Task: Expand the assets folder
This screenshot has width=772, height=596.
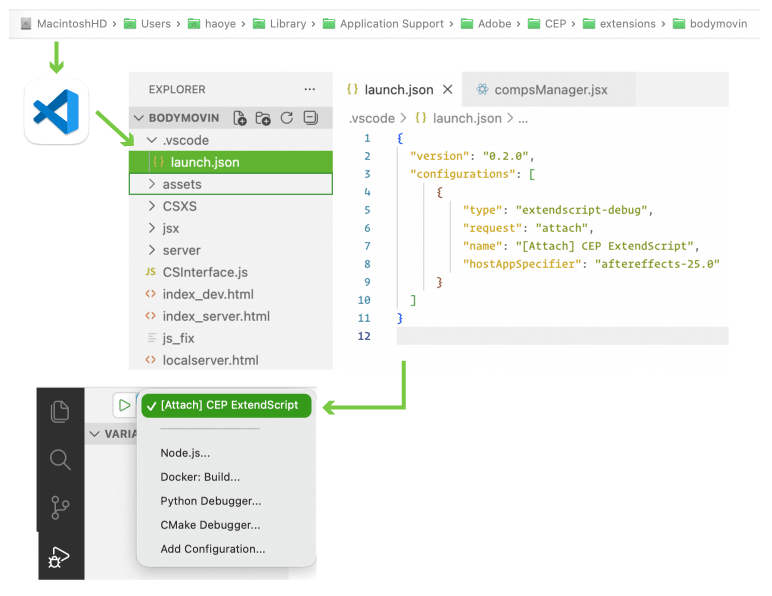Action: 152,184
